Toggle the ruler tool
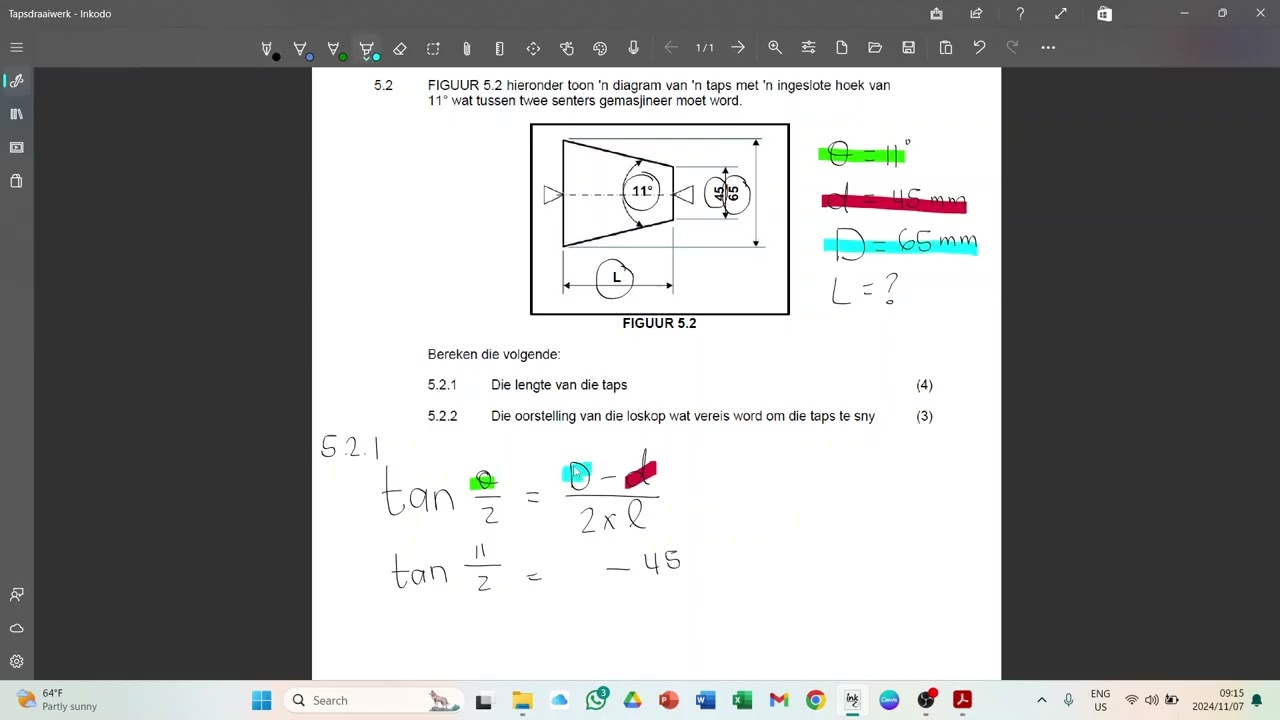This screenshot has height=720, width=1280. point(500,48)
